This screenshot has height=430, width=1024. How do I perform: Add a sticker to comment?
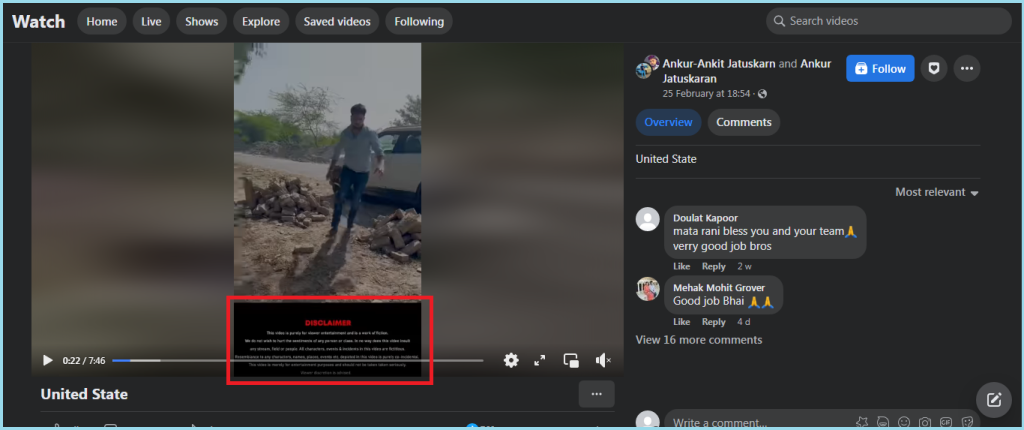pyautogui.click(x=967, y=422)
